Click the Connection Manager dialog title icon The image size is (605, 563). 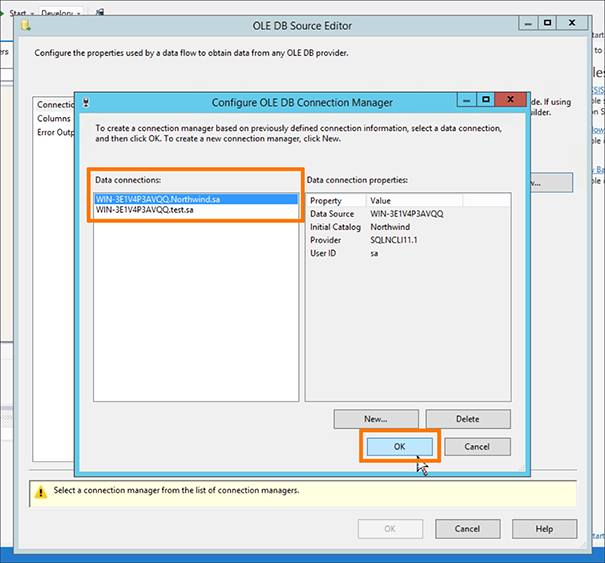(x=86, y=103)
